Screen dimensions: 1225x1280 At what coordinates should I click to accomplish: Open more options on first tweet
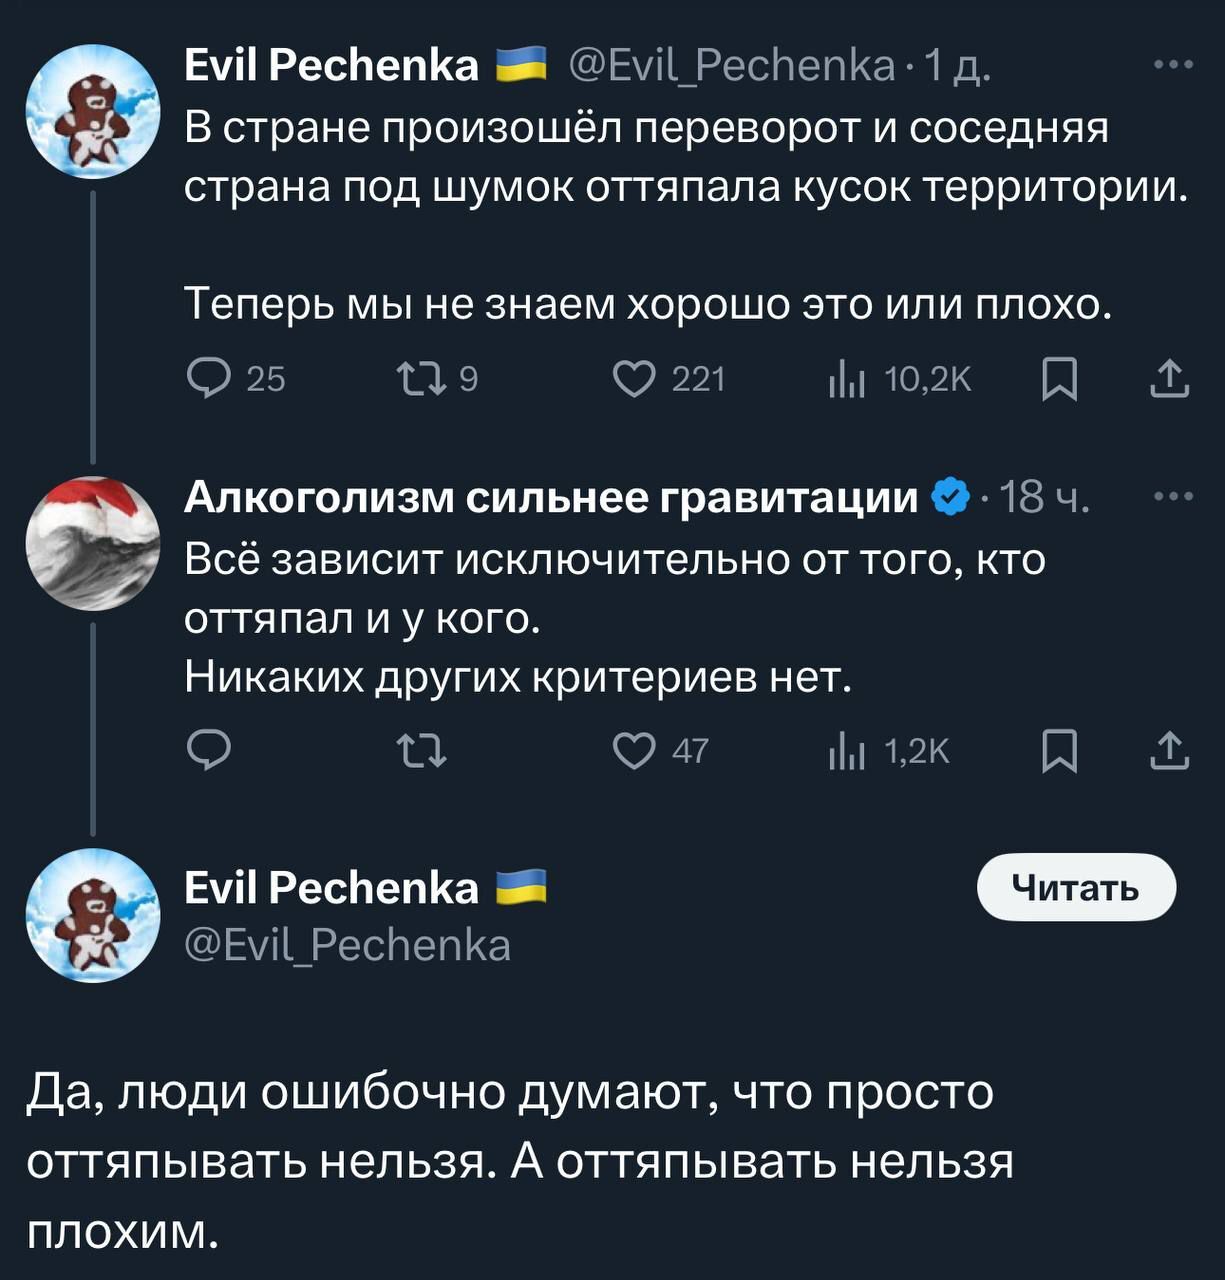click(1173, 66)
